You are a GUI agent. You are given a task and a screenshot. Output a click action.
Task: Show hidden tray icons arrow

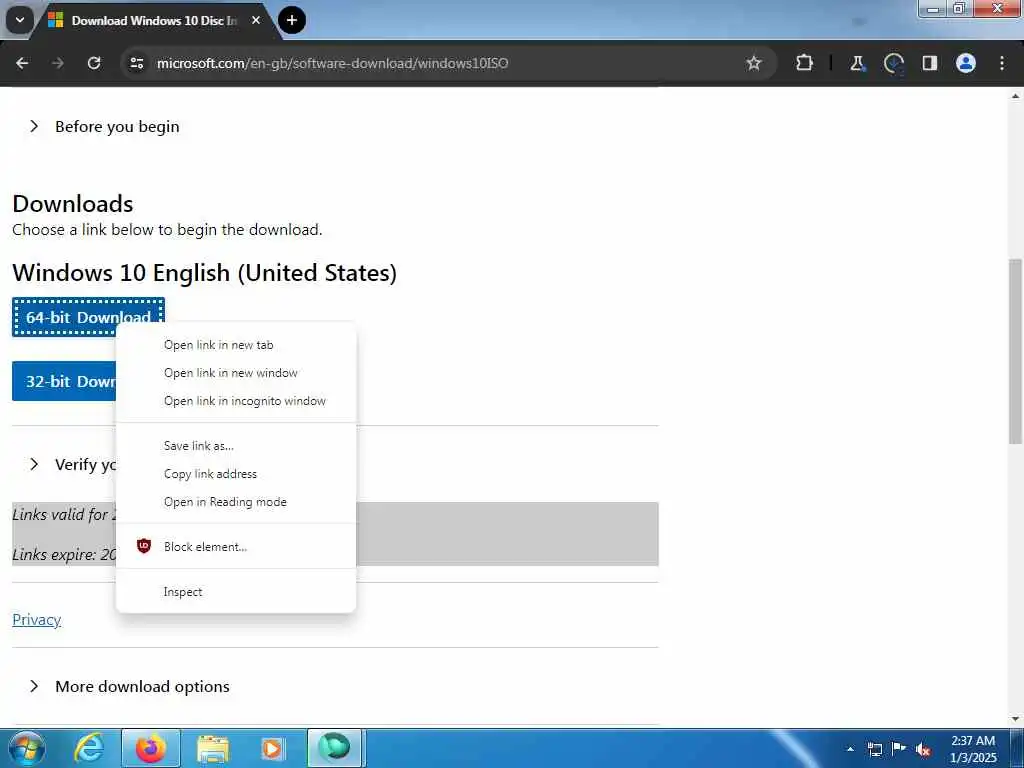(850, 749)
